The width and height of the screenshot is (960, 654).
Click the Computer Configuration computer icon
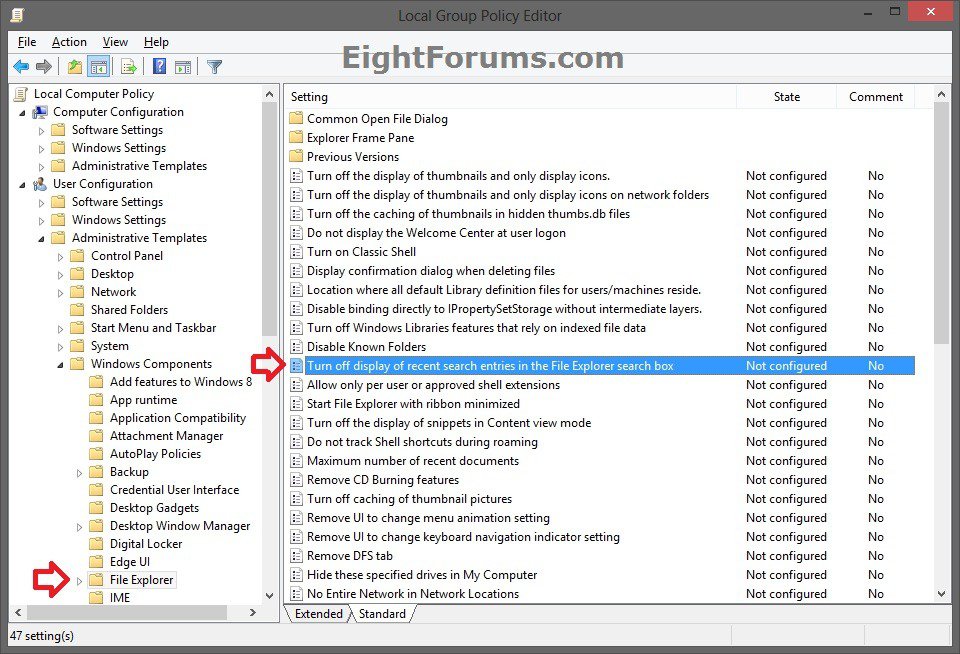click(40, 112)
